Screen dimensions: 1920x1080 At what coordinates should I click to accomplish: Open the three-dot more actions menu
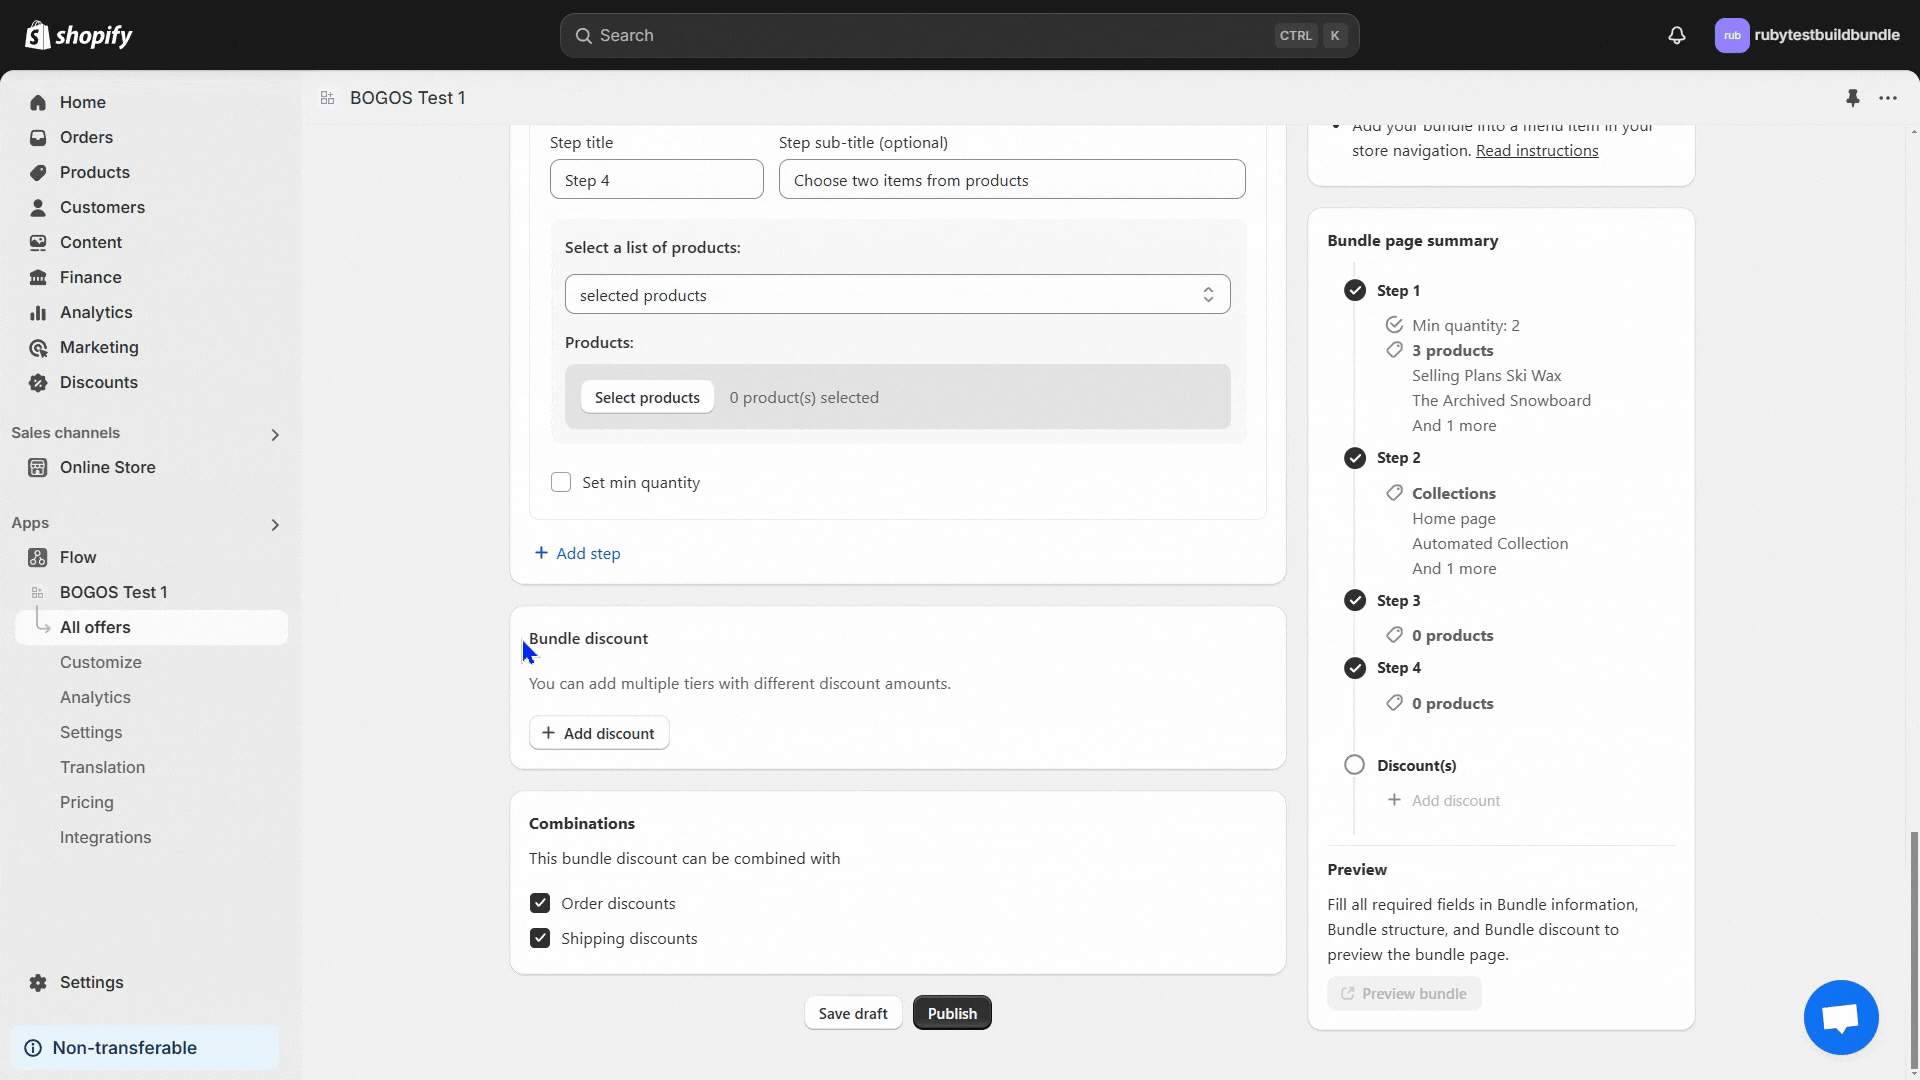pyautogui.click(x=1888, y=98)
